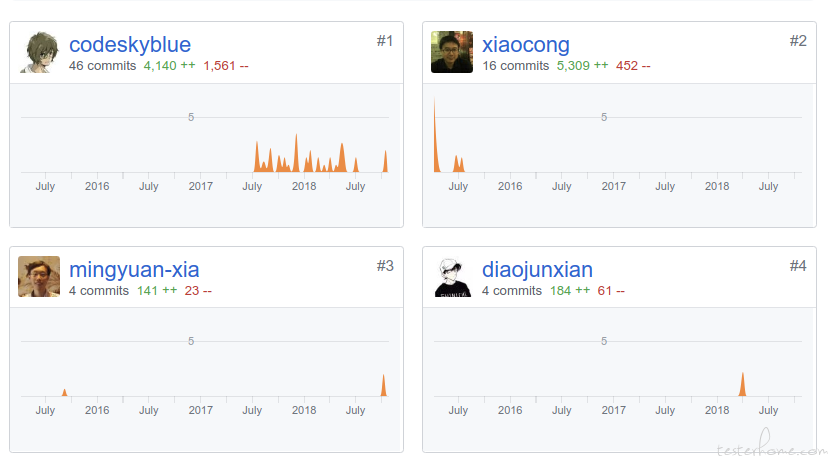
Task: Click the #4 rank label
Action: [x=798, y=266]
